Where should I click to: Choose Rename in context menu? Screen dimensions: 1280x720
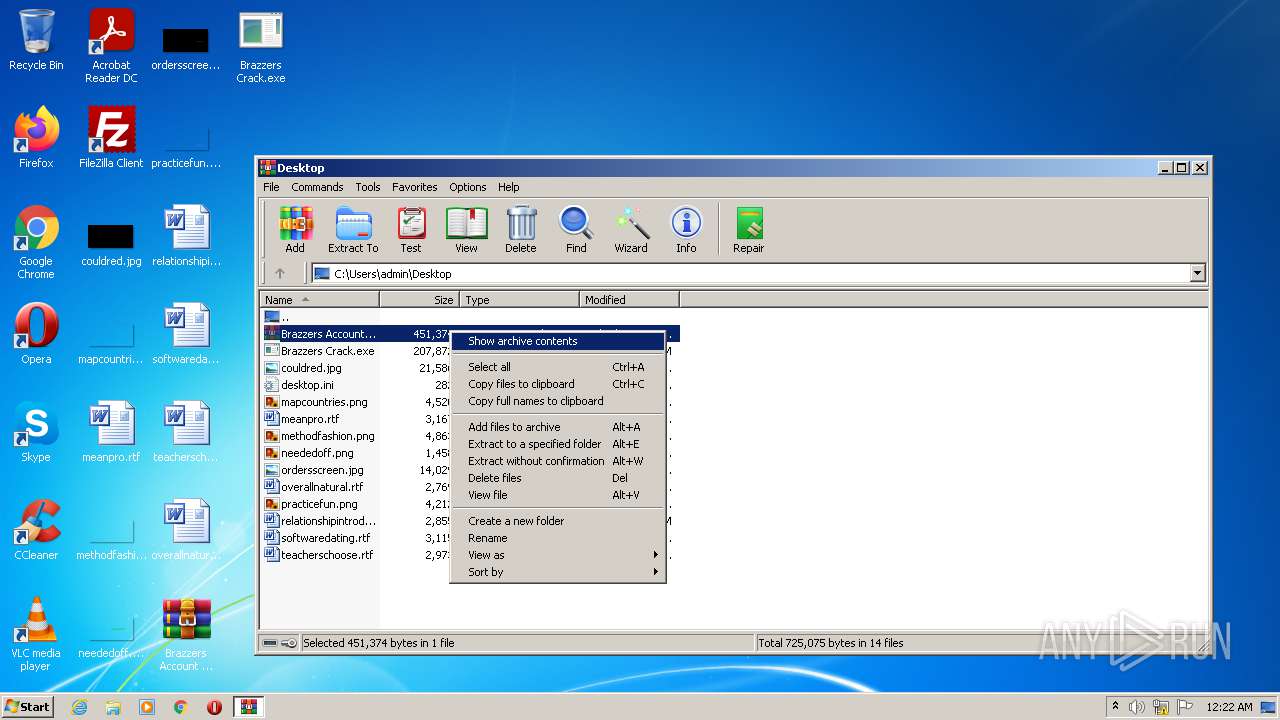[558, 538]
